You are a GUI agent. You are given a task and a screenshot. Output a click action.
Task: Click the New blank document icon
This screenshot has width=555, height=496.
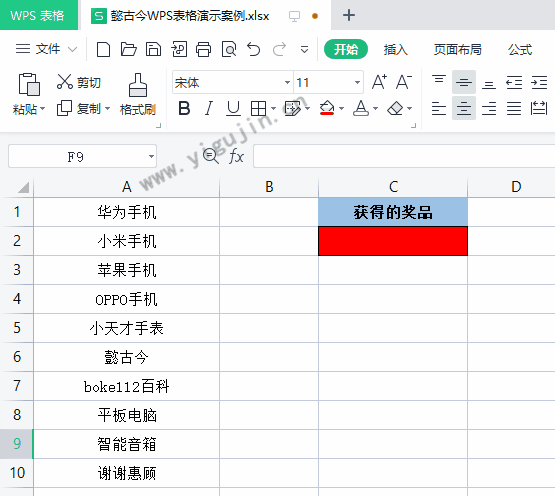pyautogui.click(x=103, y=49)
